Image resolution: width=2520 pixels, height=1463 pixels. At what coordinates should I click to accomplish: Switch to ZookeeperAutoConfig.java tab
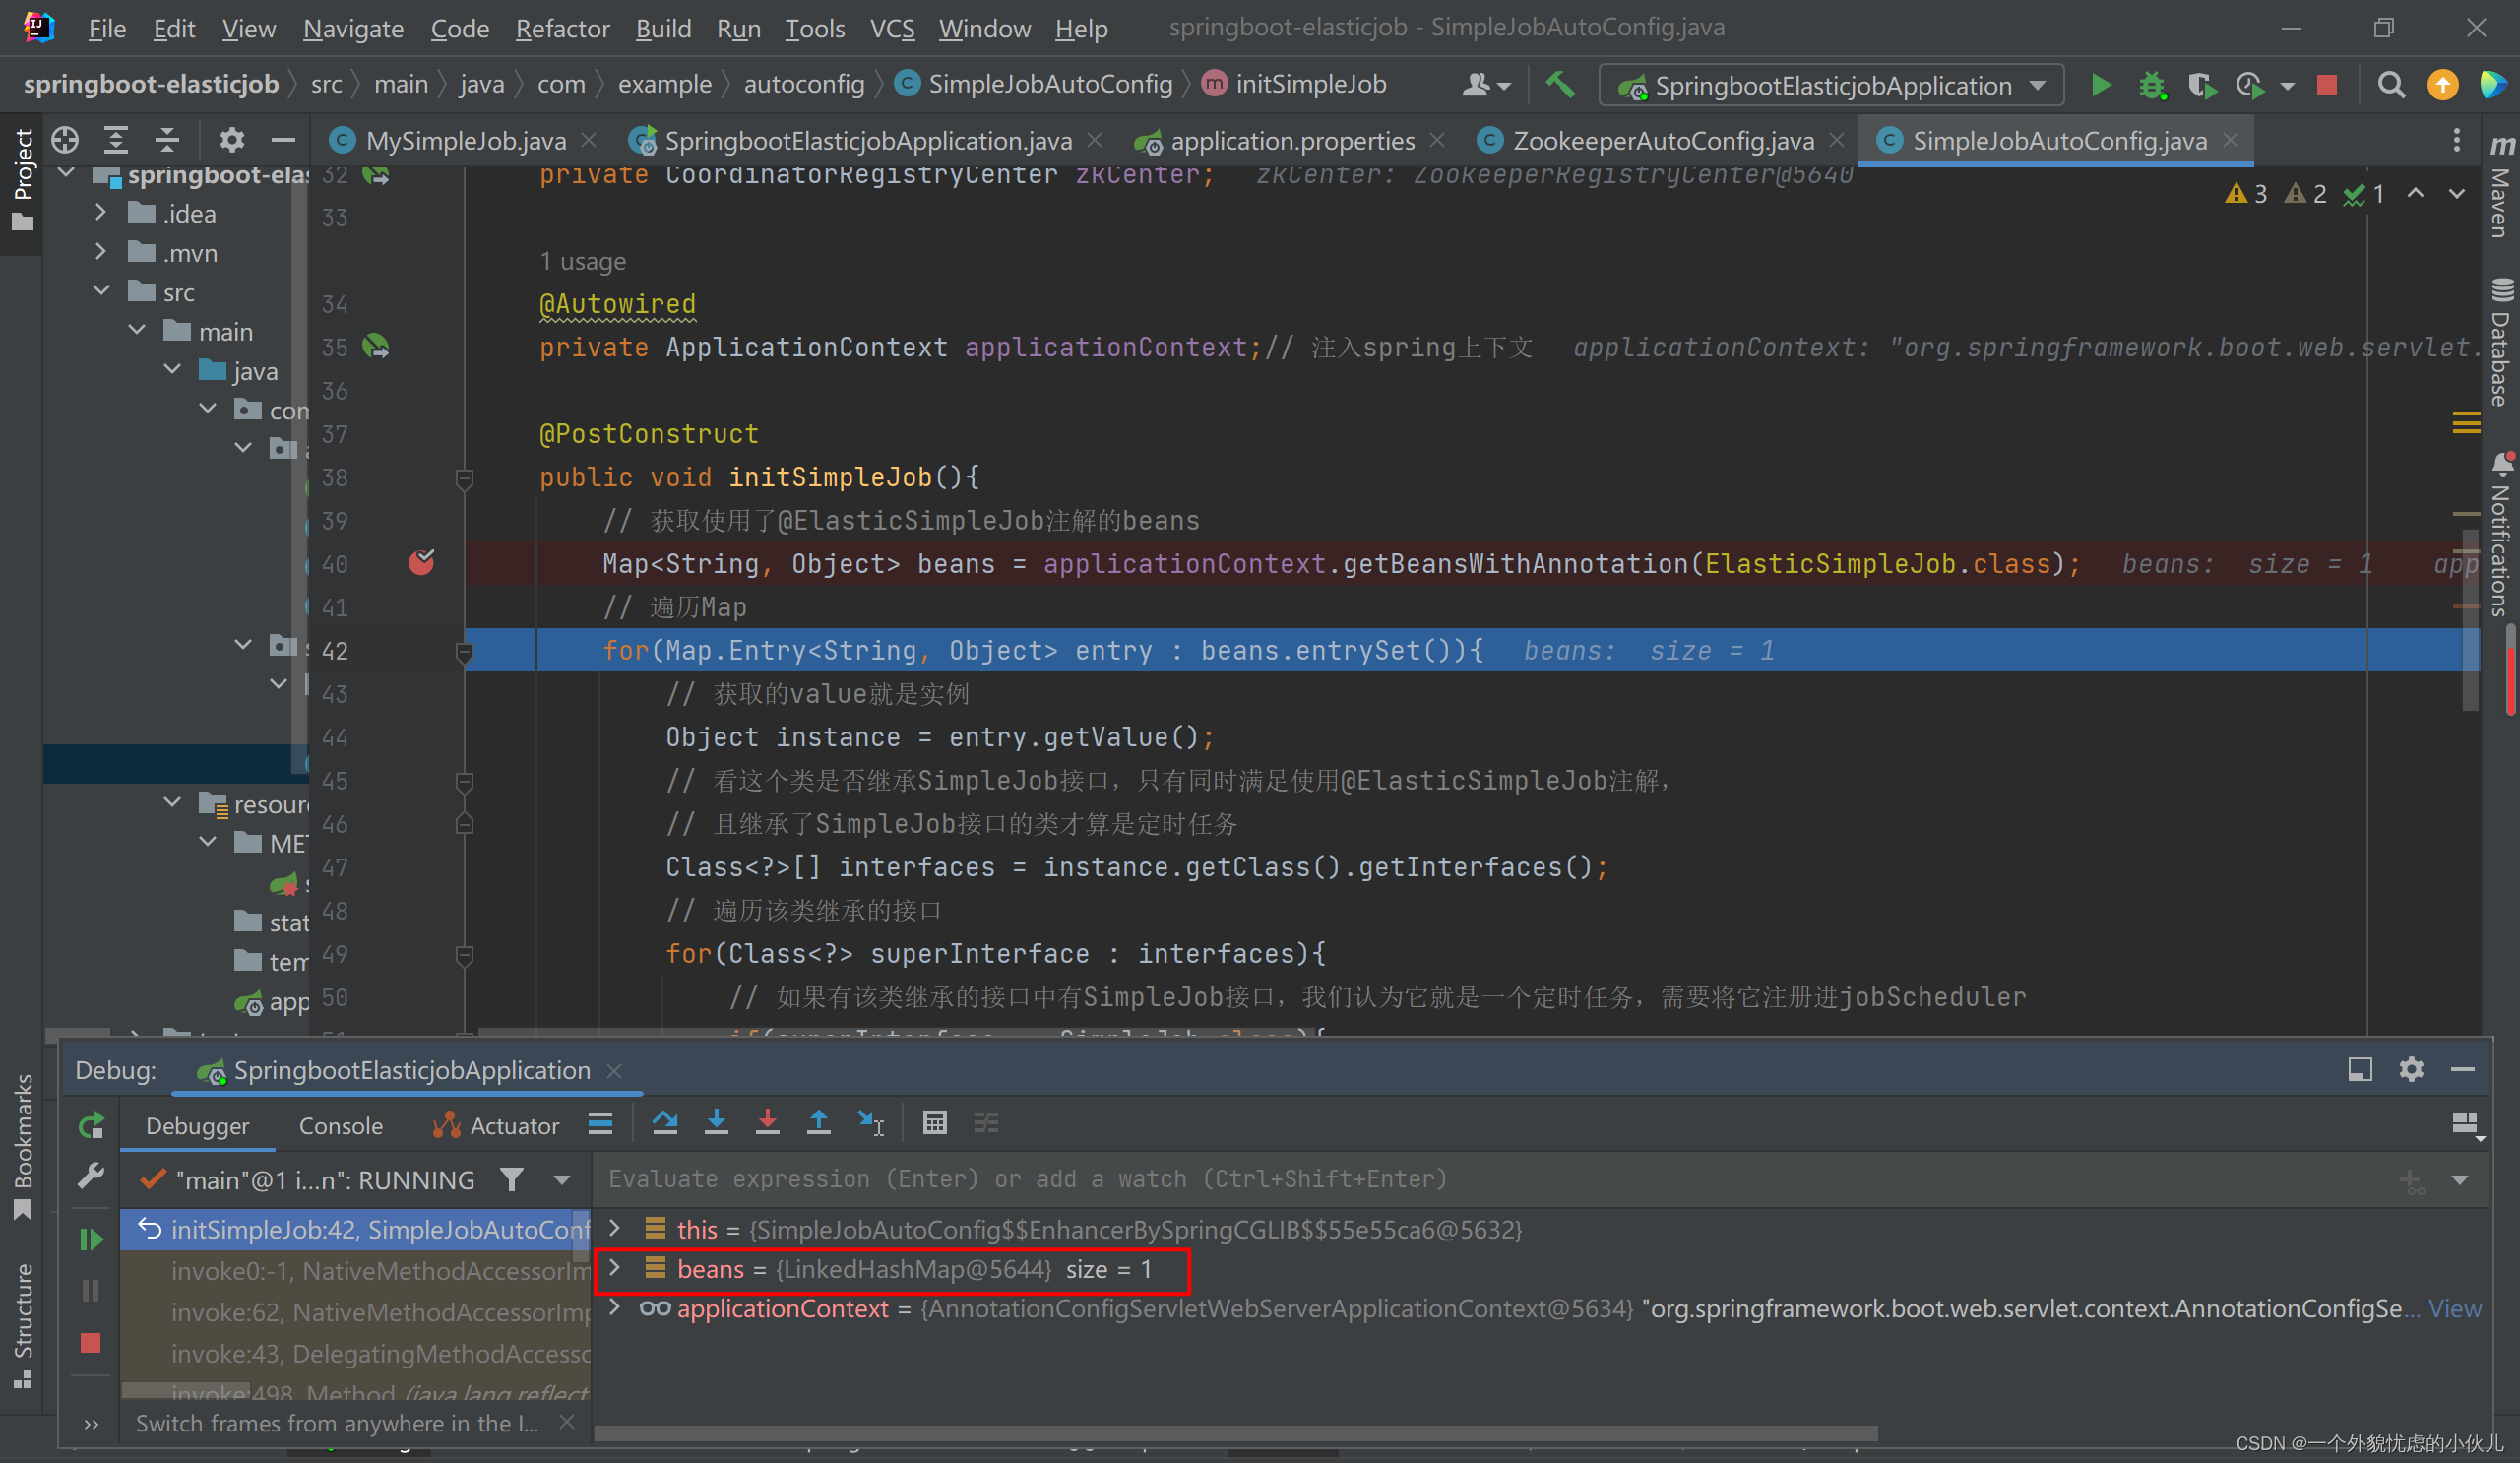(1663, 141)
